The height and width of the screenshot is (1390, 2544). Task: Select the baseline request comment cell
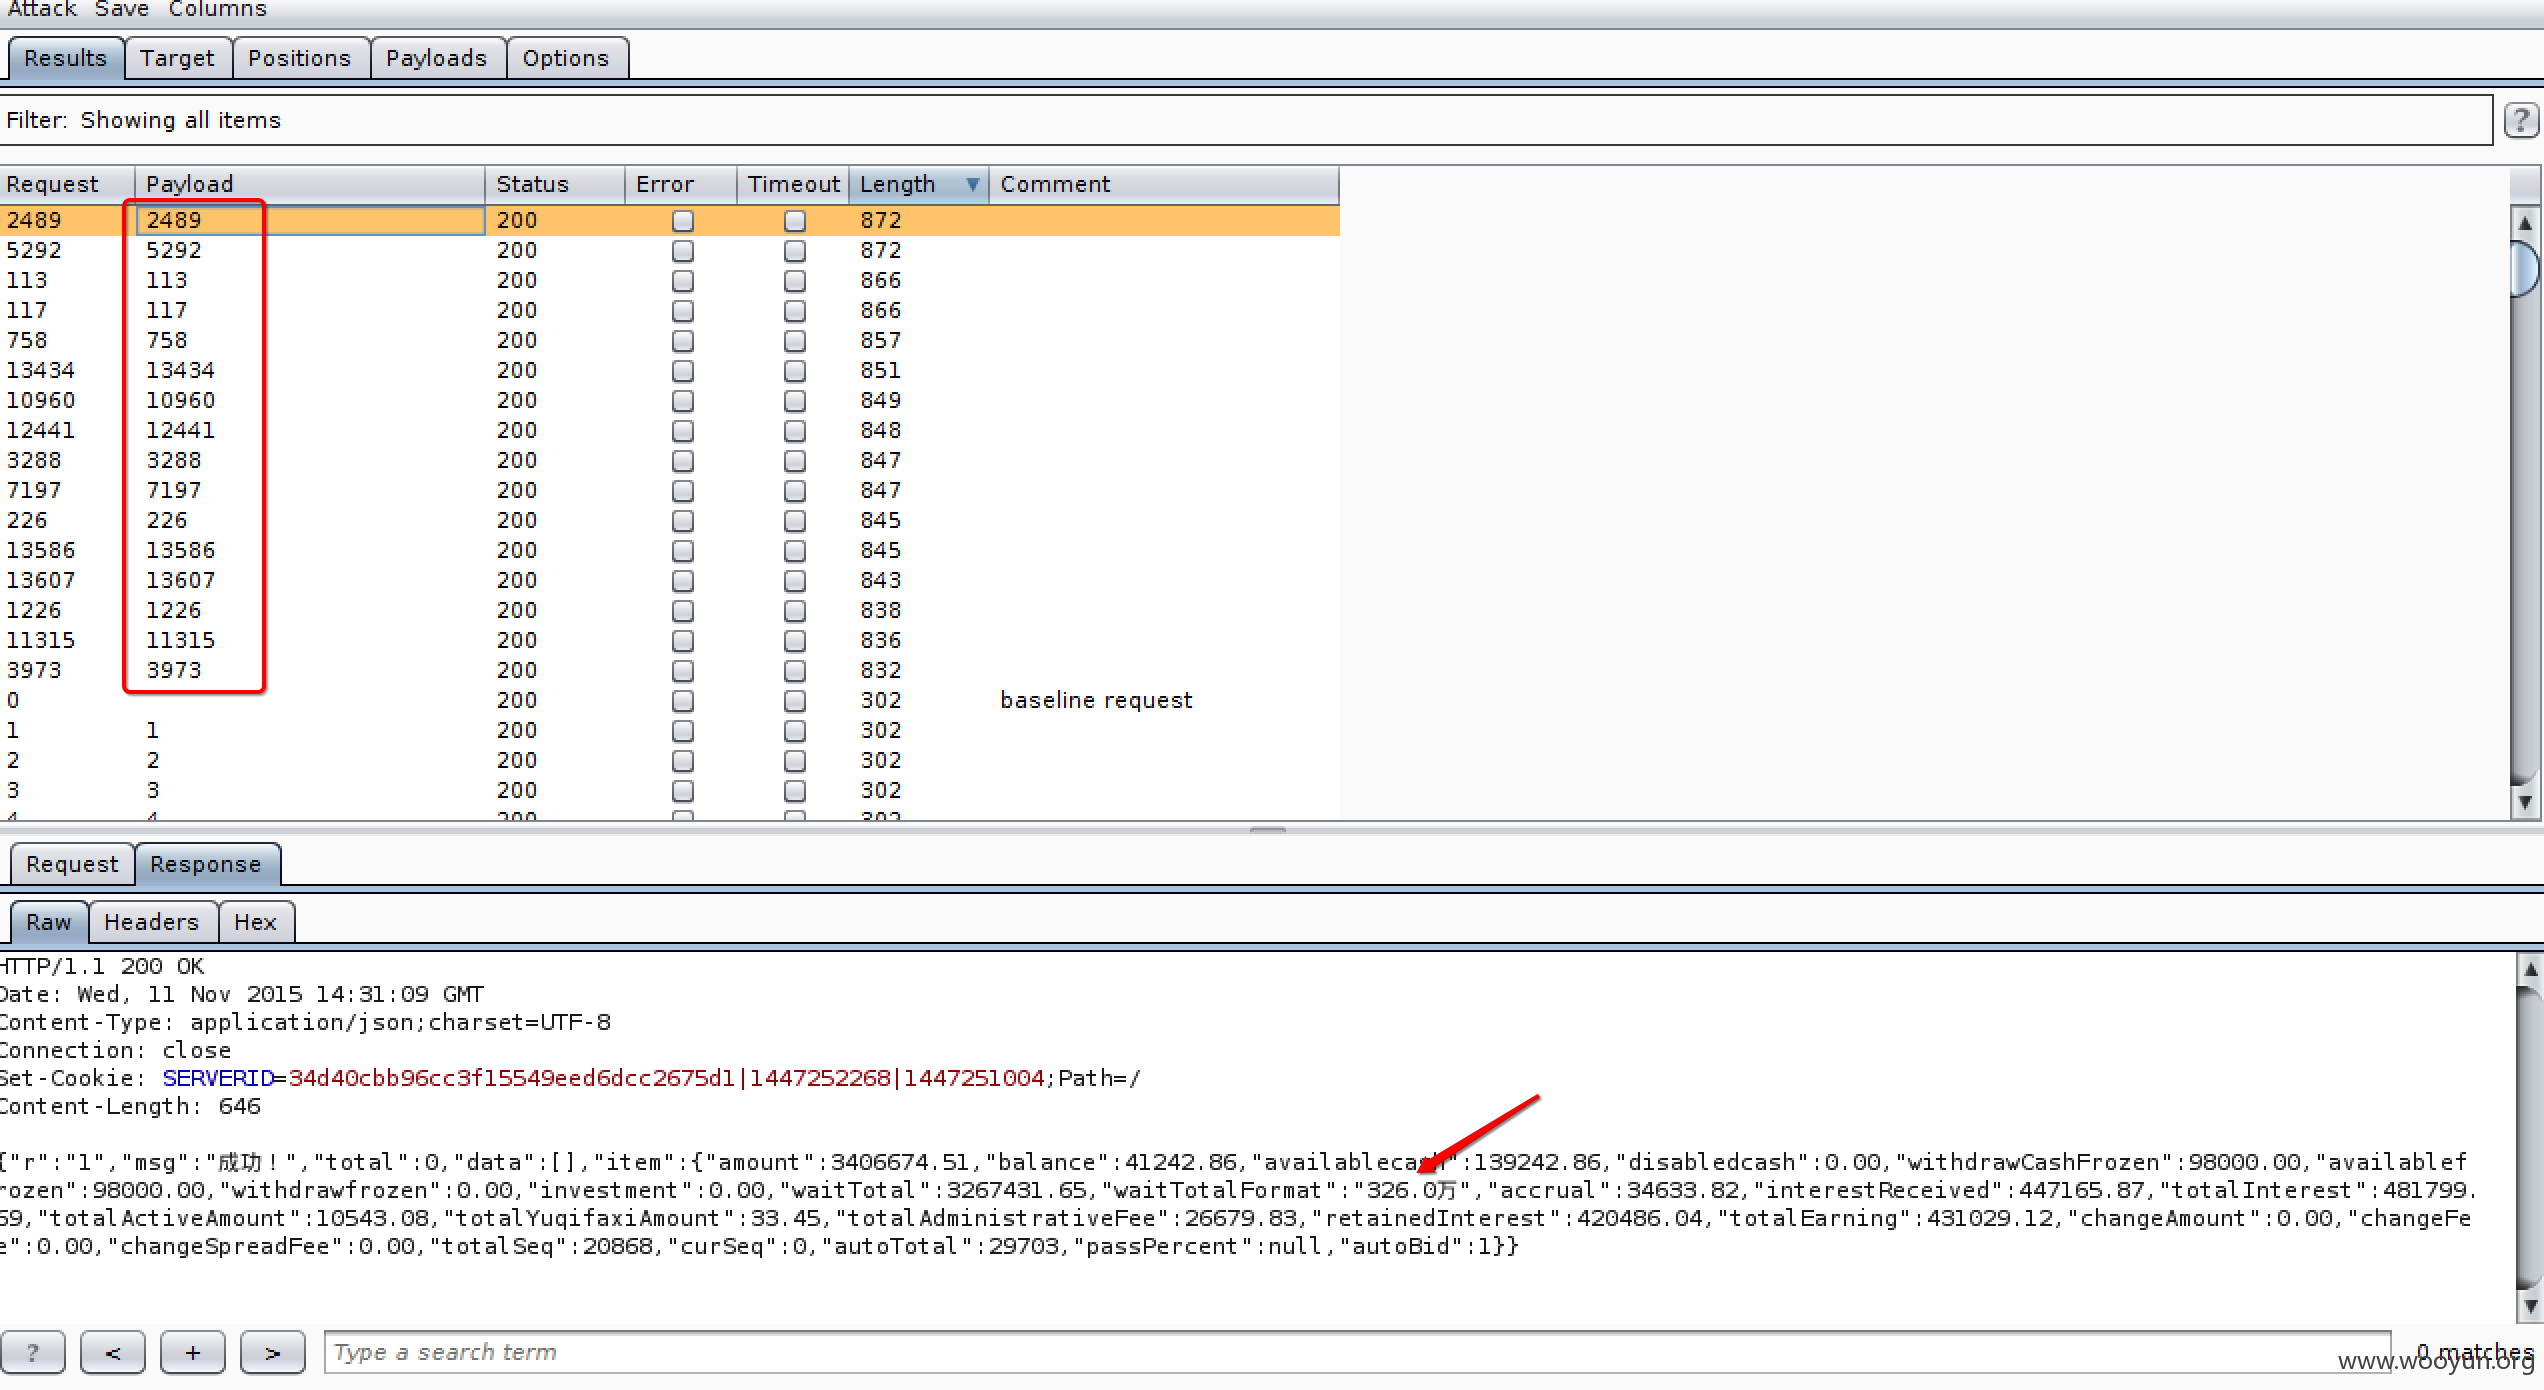pos(1164,701)
